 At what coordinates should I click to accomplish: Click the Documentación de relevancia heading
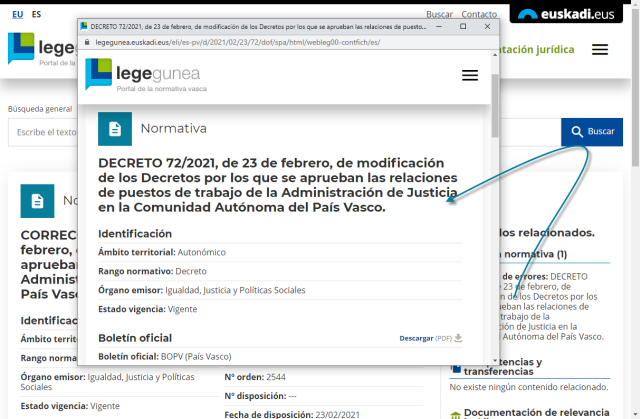[x=536, y=415]
